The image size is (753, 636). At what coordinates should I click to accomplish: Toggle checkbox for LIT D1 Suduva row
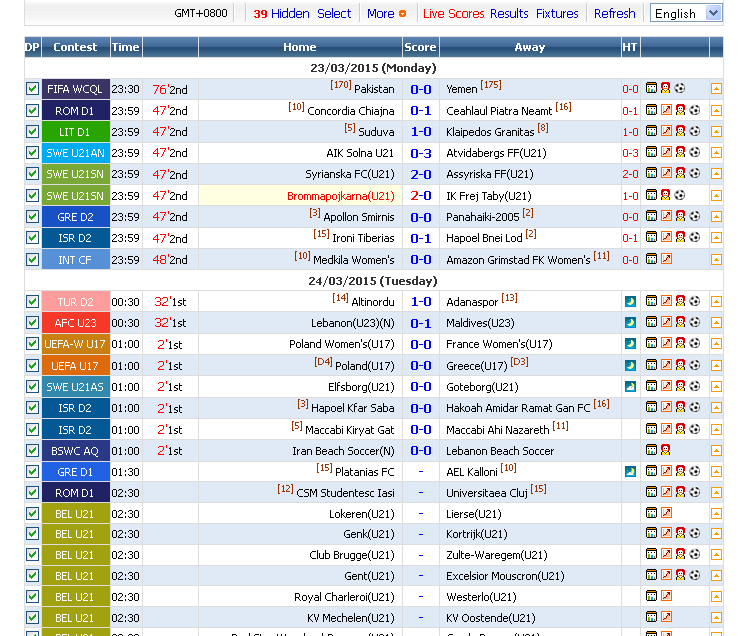pos(32,132)
